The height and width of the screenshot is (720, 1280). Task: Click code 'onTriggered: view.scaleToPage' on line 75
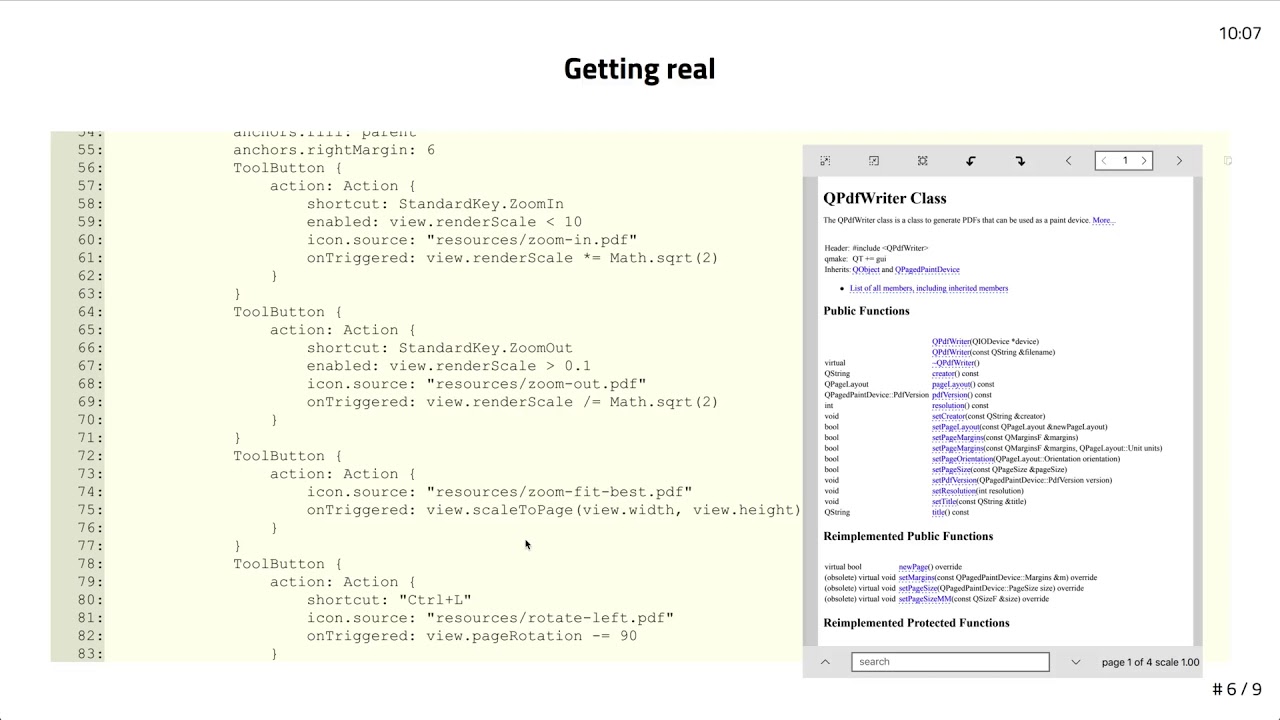(x=554, y=510)
